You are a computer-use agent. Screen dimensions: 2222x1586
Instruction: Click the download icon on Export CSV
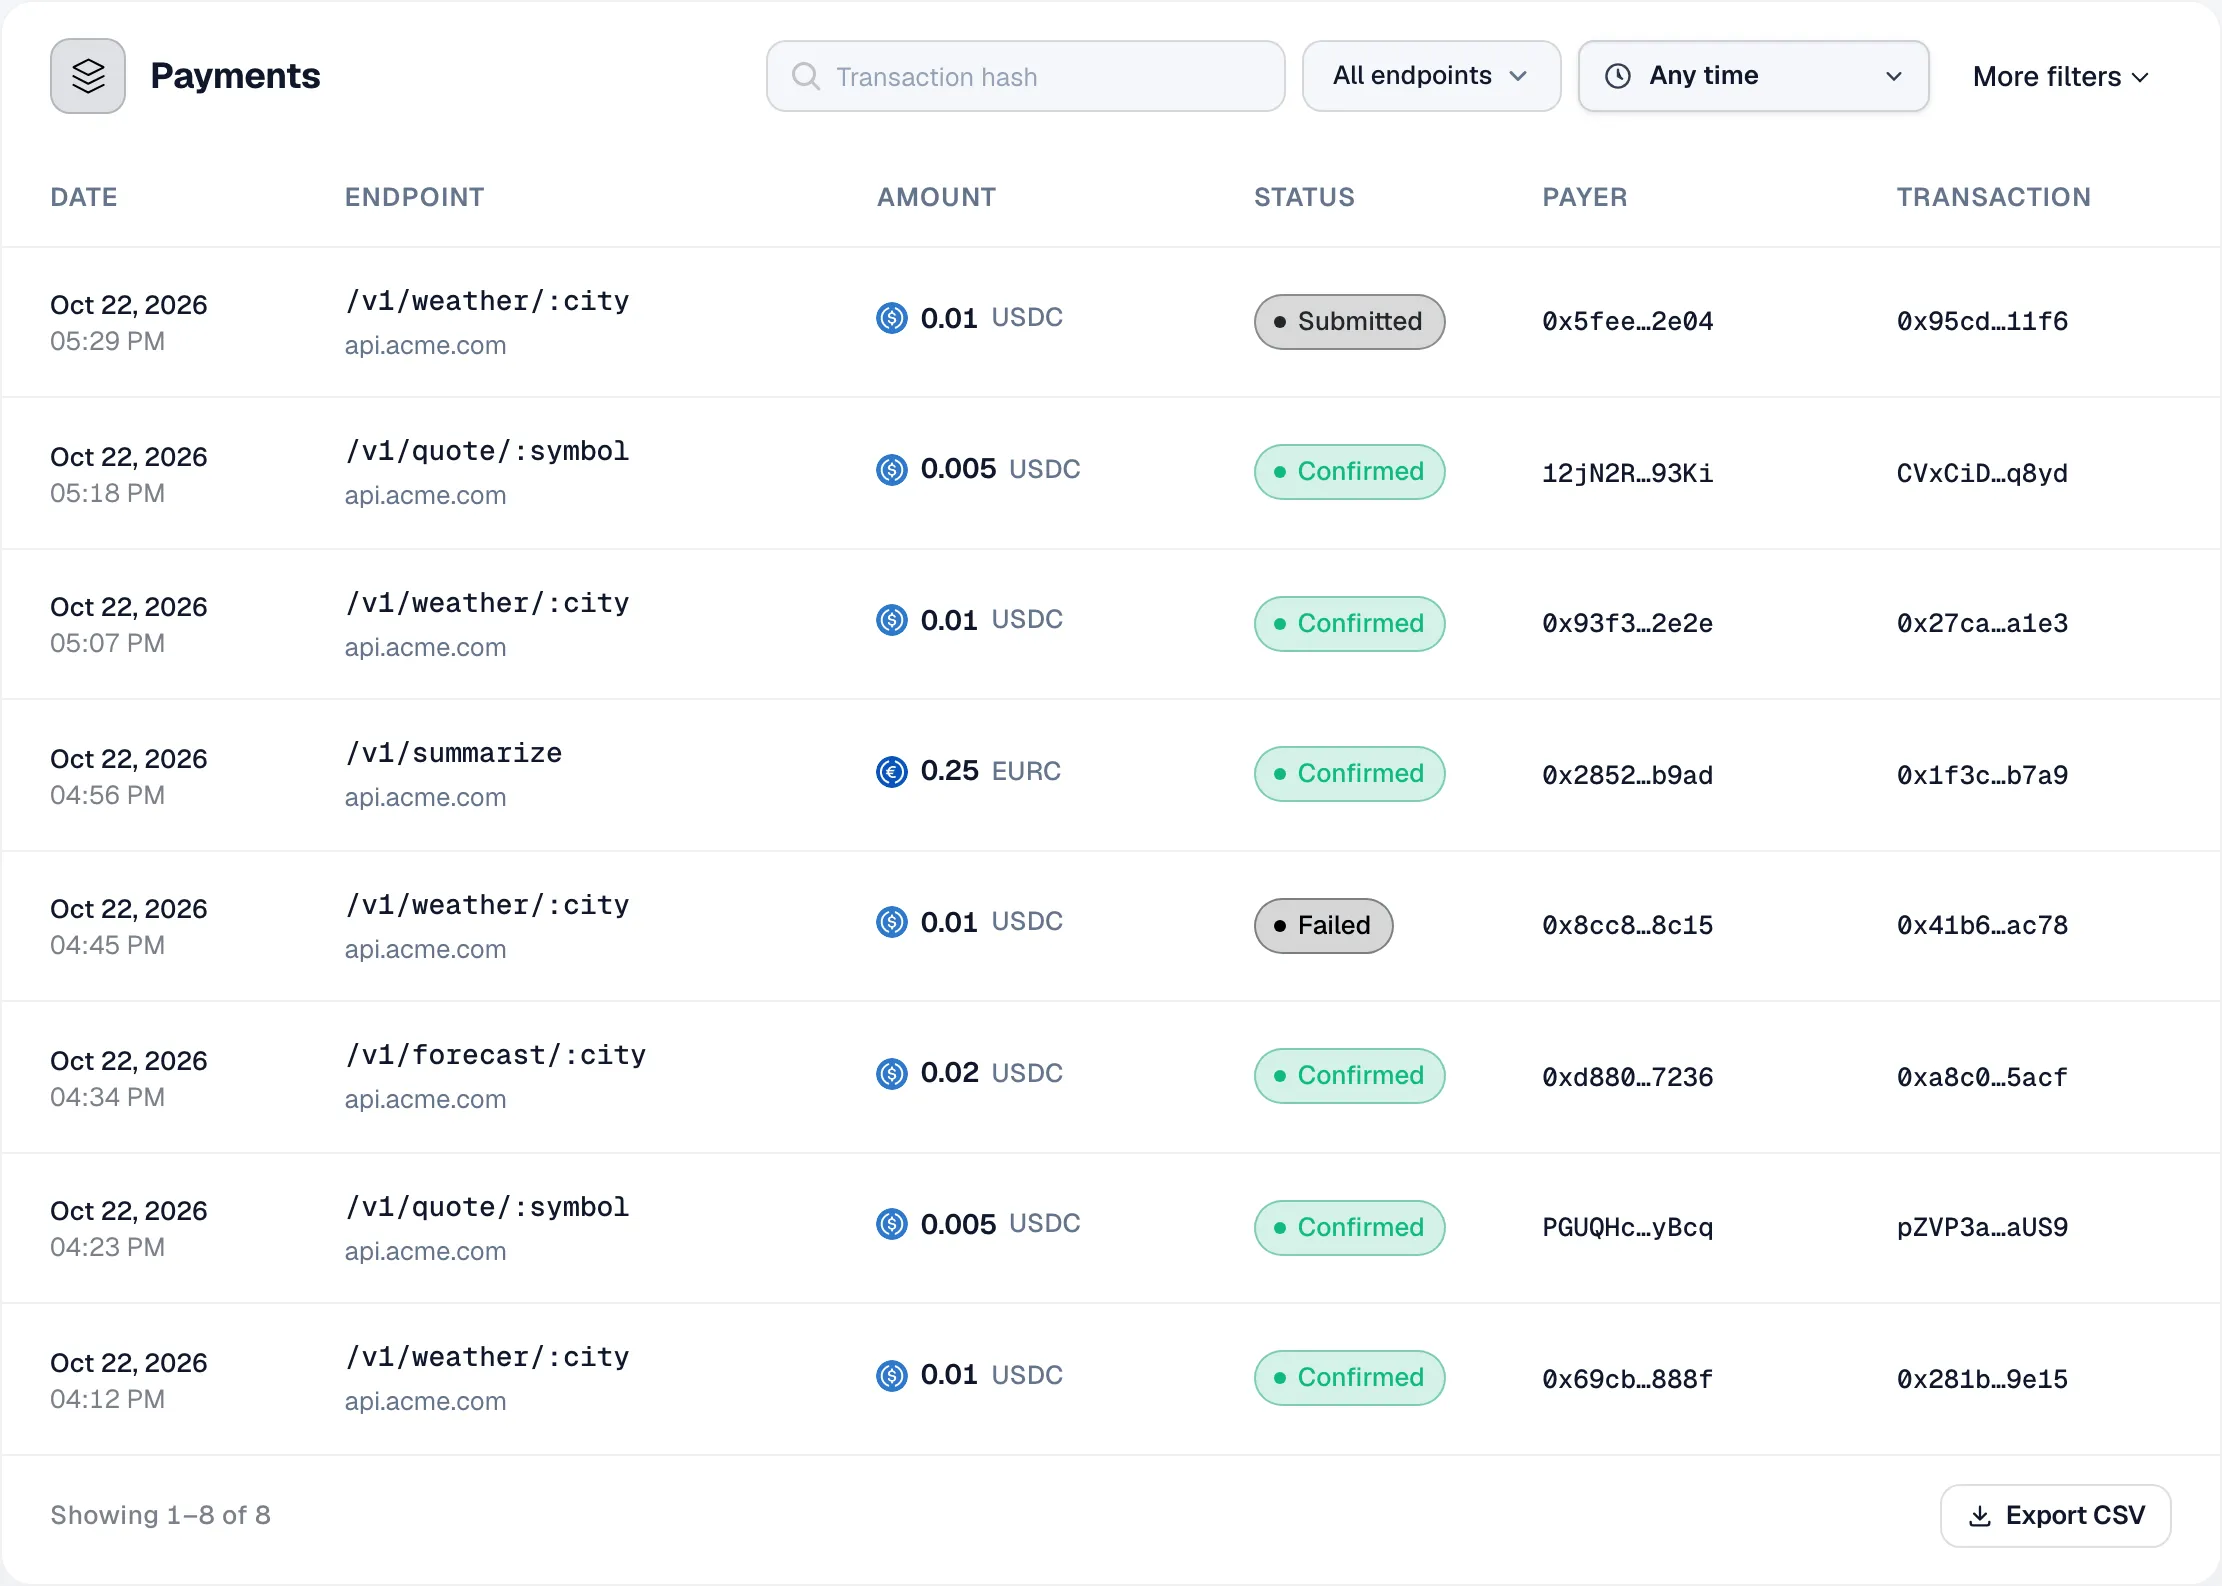point(1979,1516)
